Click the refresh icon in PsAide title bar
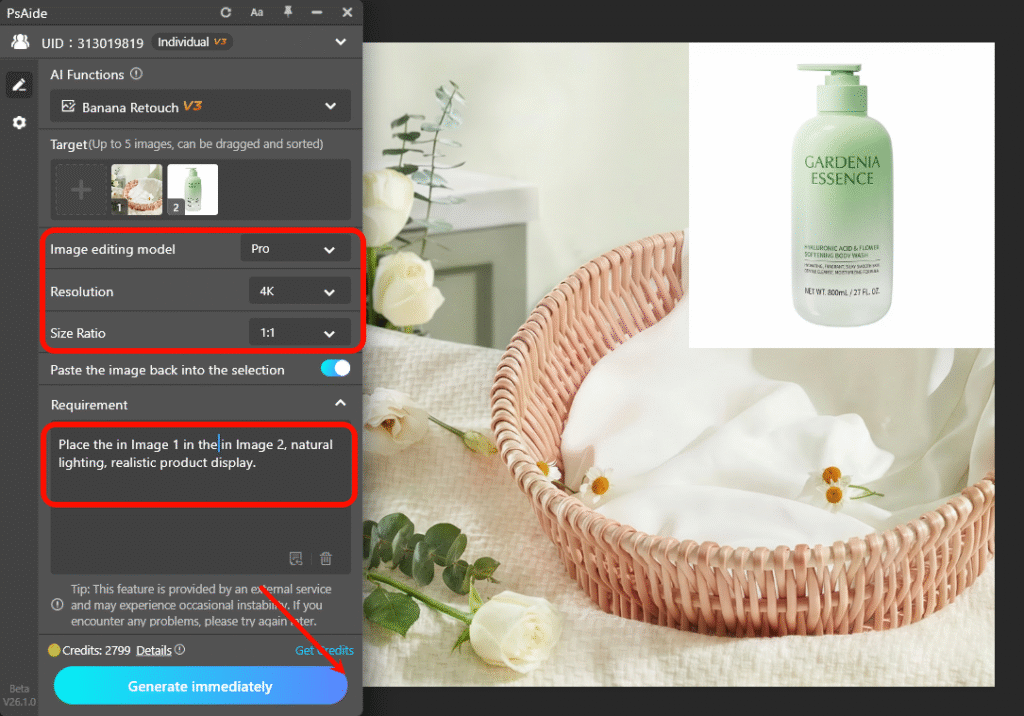1024x716 pixels. click(x=226, y=12)
